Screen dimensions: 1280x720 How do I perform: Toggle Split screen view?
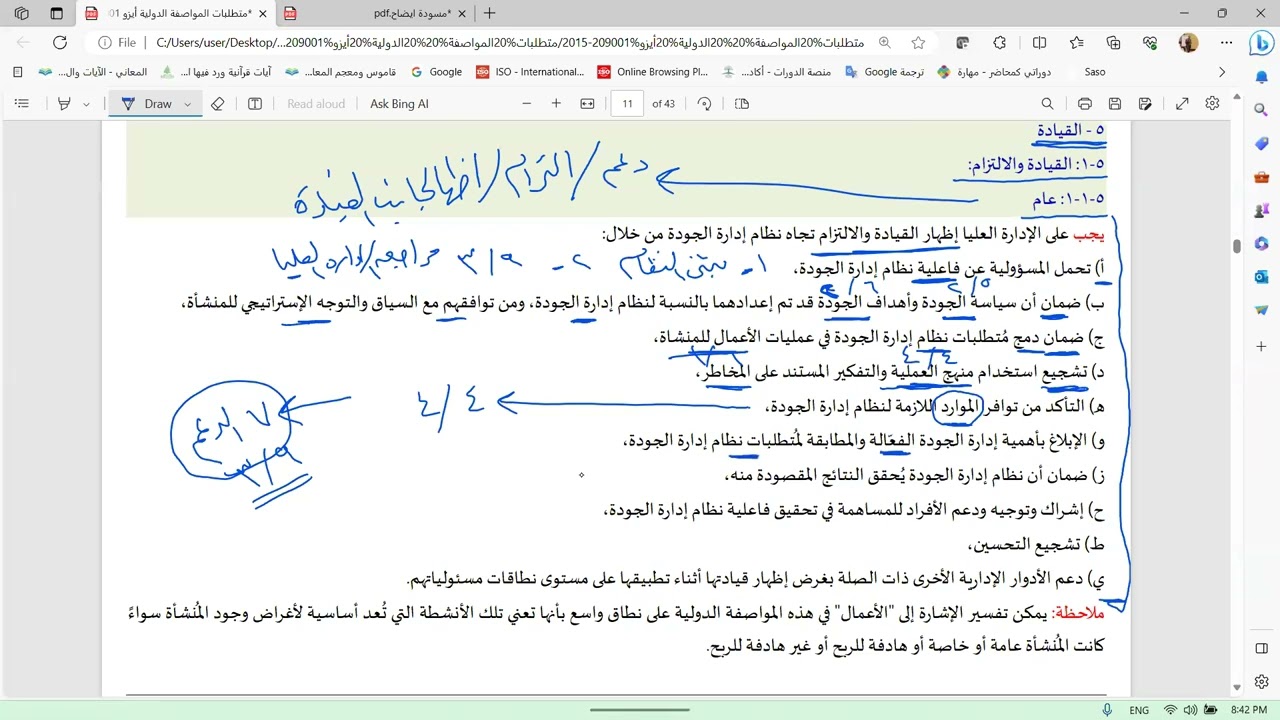click(x=1039, y=43)
